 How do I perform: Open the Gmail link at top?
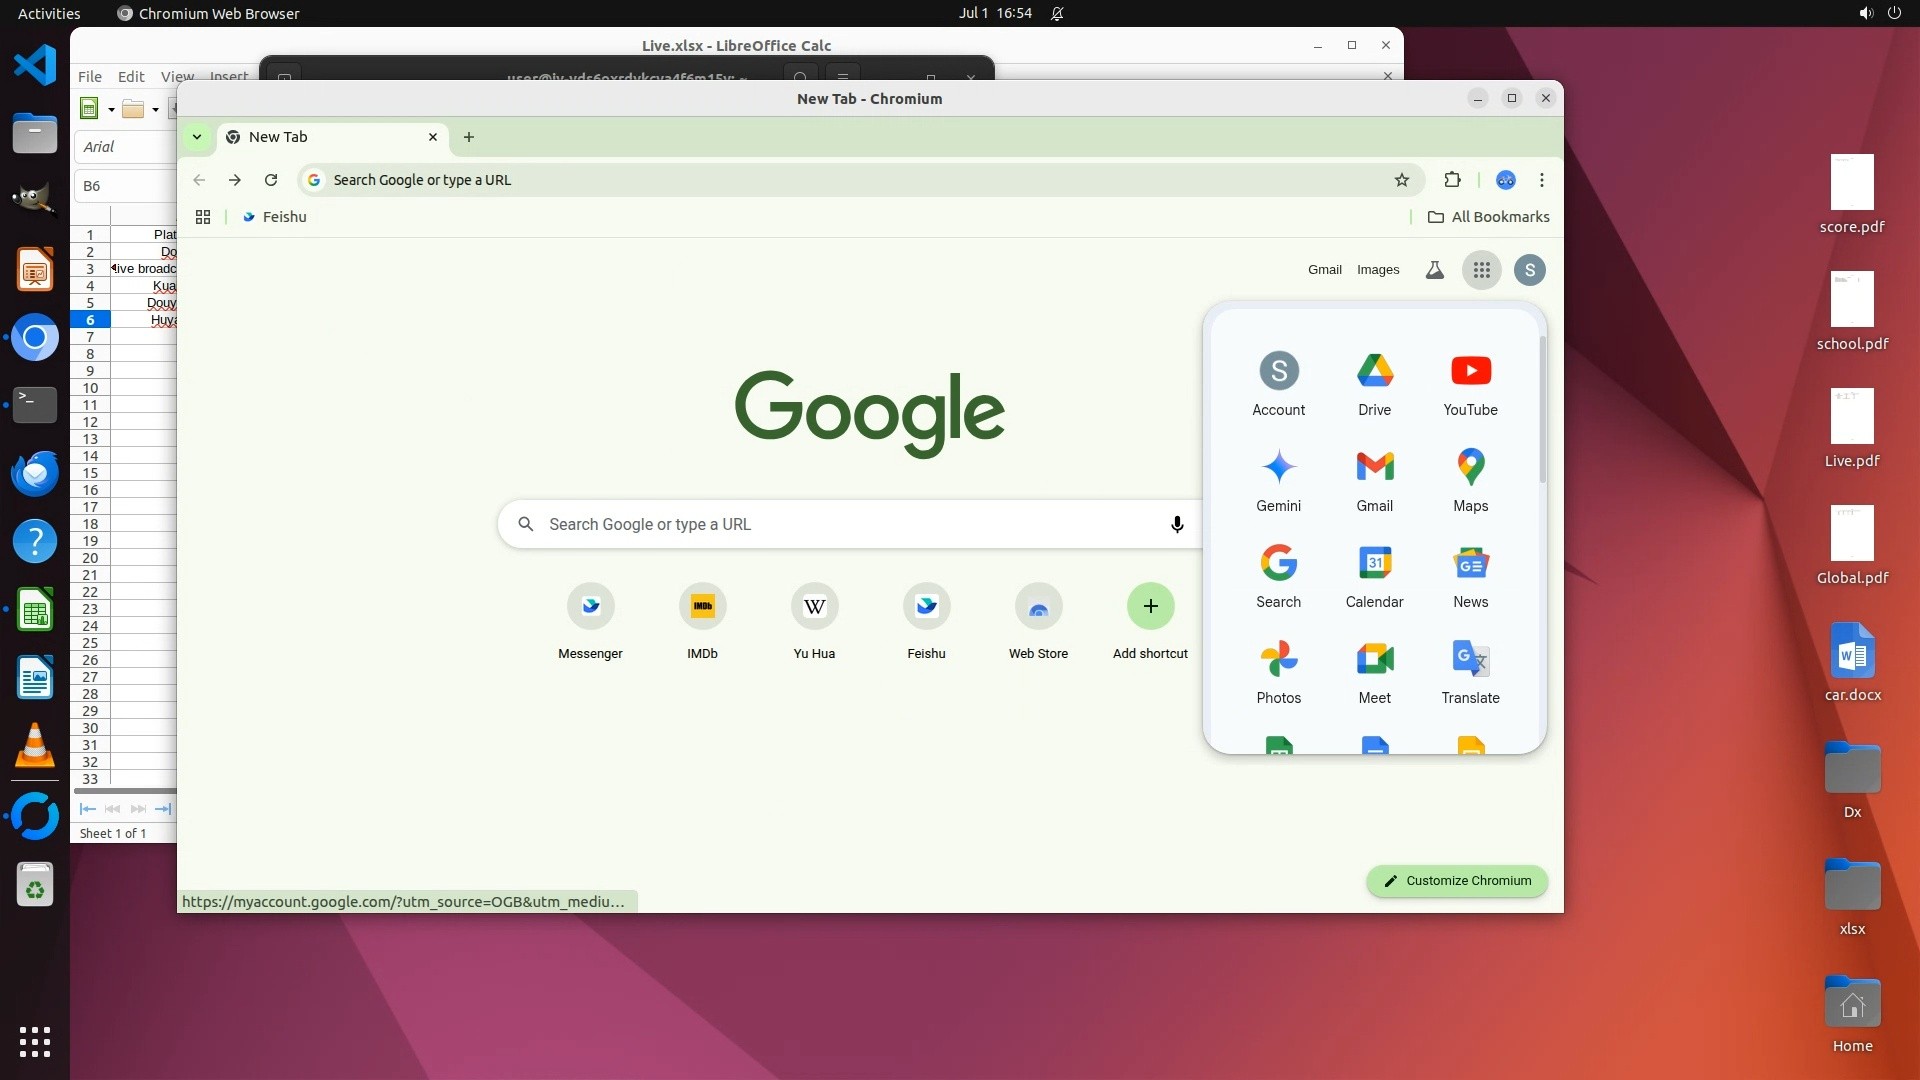click(x=1324, y=270)
